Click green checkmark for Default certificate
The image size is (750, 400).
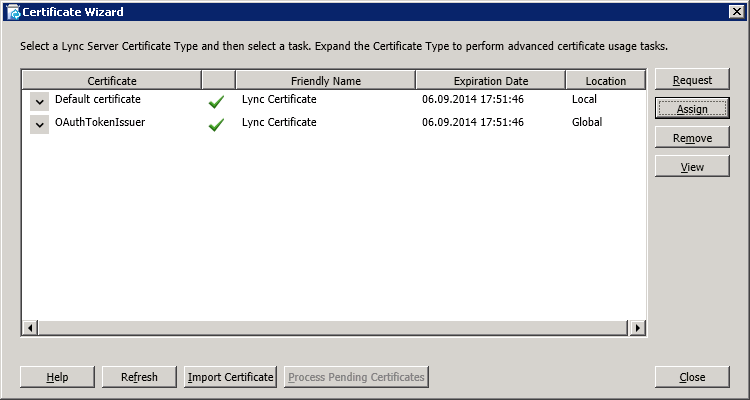[x=216, y=101]
